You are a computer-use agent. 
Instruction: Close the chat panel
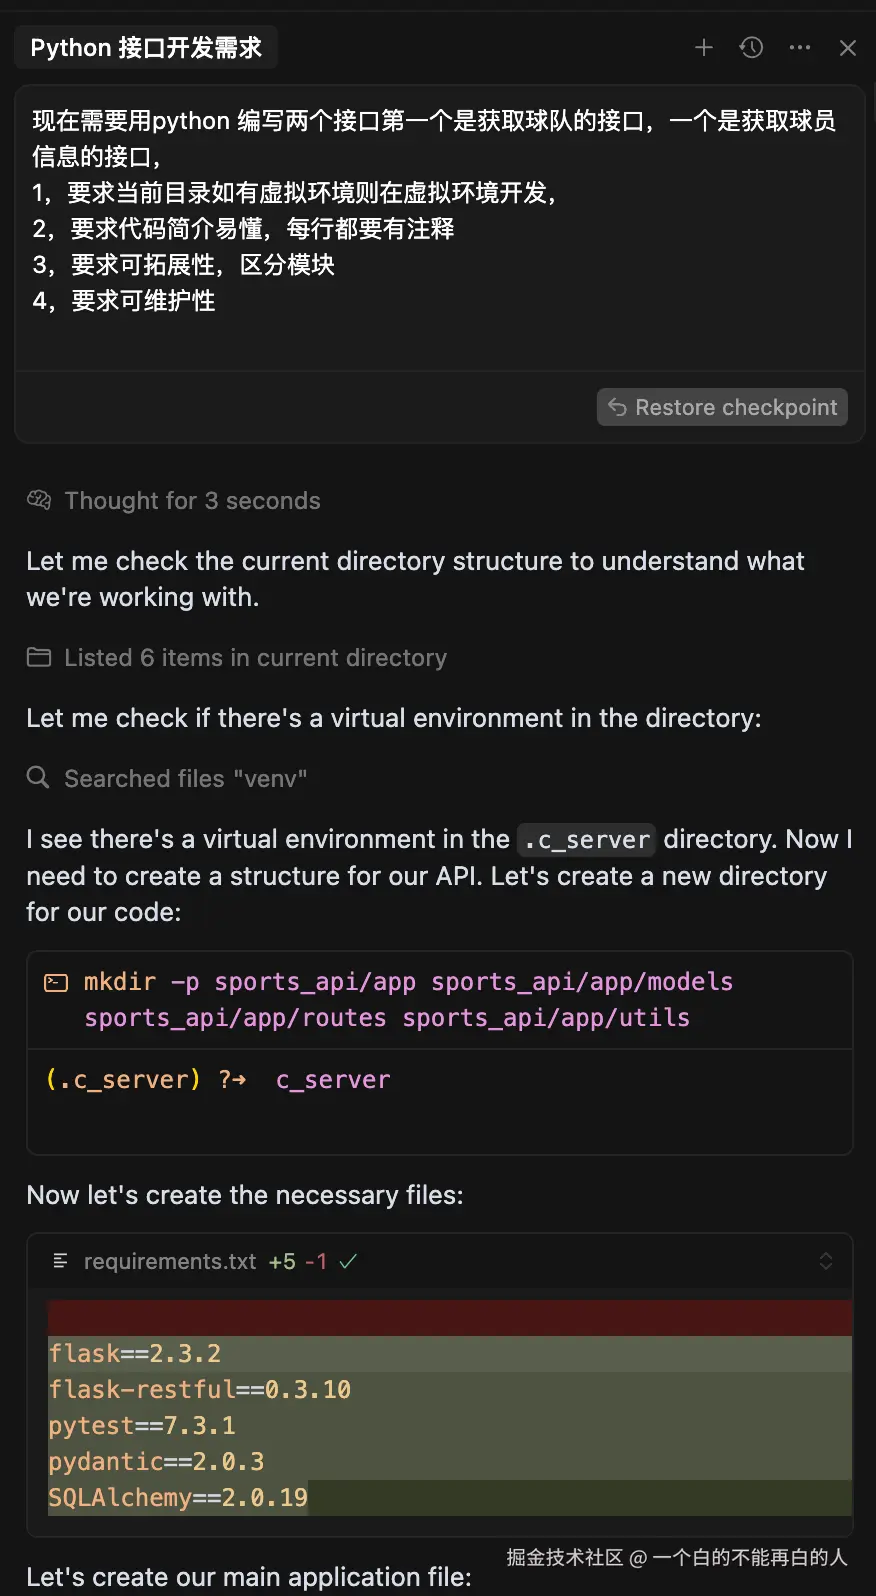point(848,48)
